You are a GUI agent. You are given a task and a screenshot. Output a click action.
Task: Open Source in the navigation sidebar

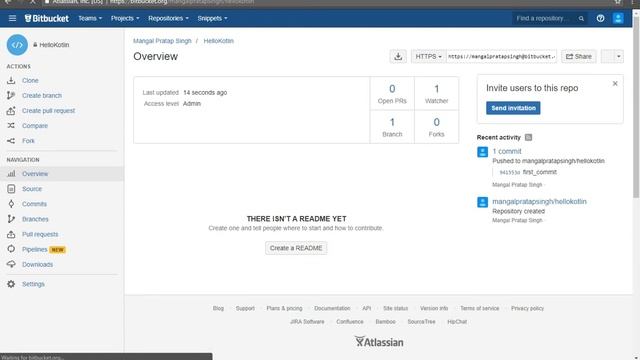32,189
